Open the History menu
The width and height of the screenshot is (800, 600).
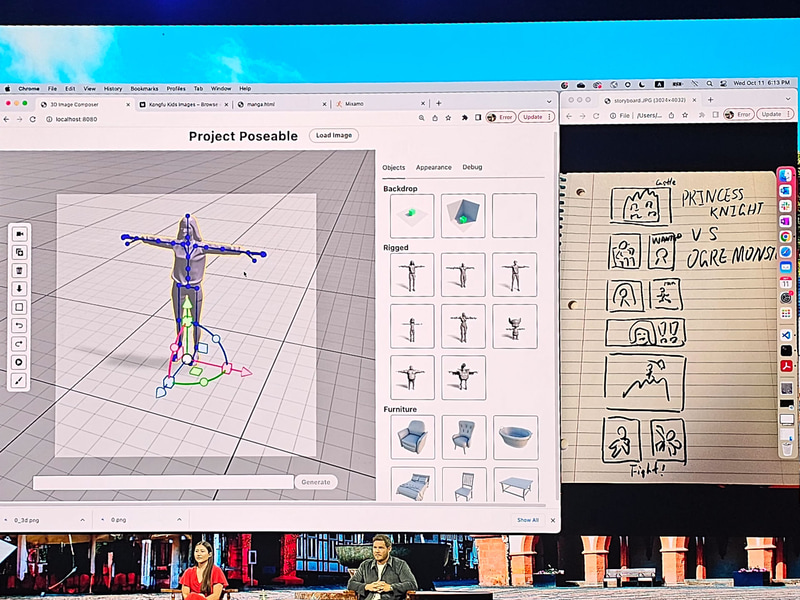(x=113, y=88)
